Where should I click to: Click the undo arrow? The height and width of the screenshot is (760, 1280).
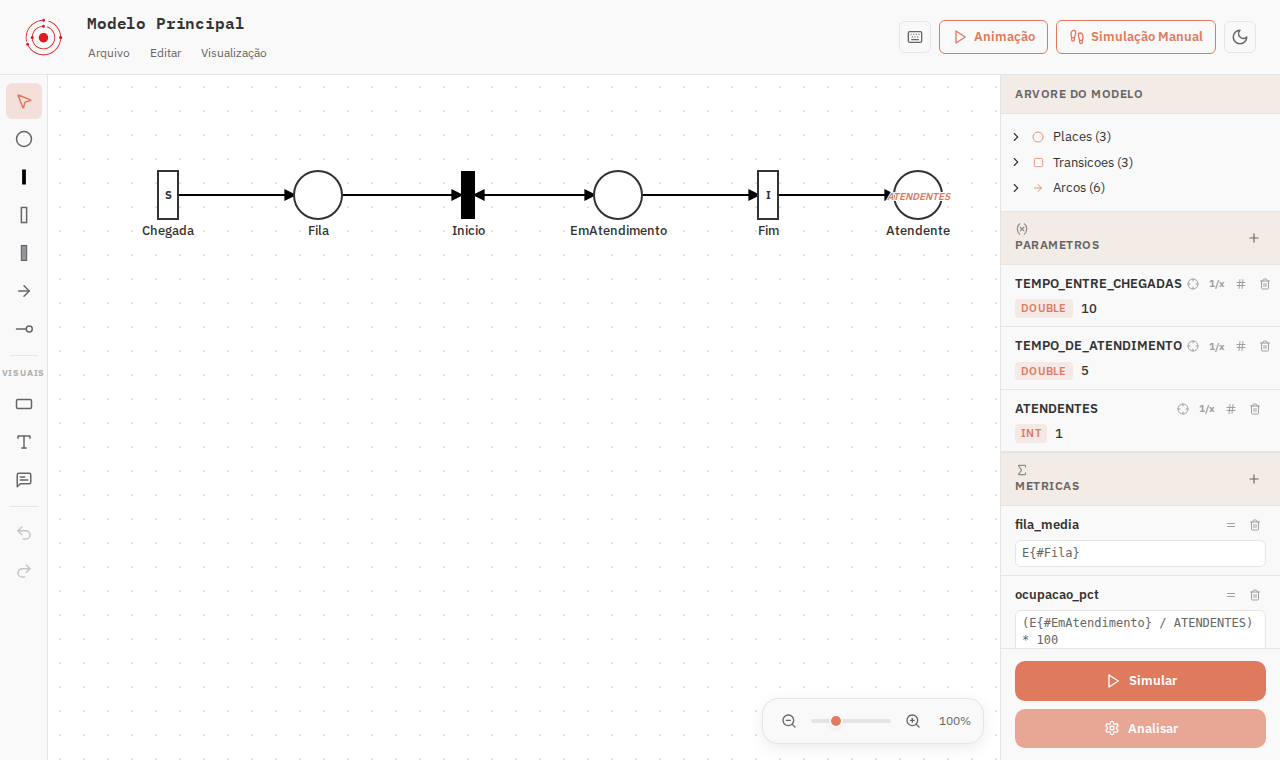pyautogui.click(x=24, y=533)
